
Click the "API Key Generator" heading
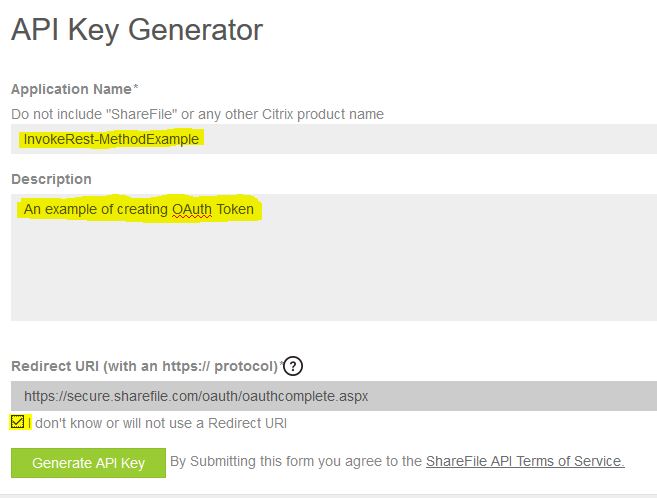(137, 30)
